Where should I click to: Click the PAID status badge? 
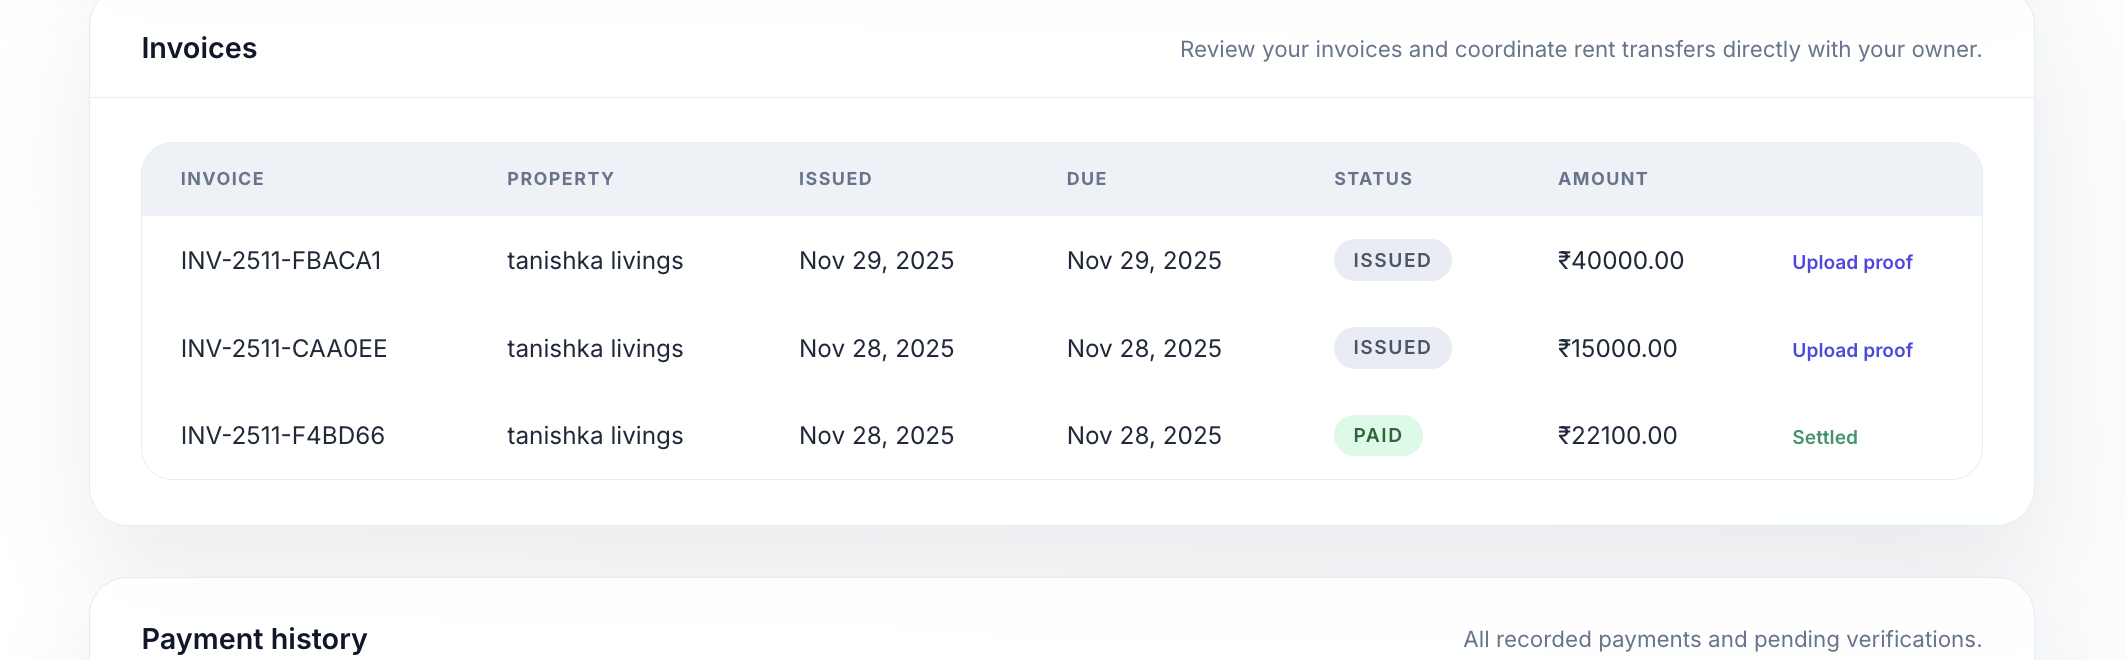(x=1377, y=436)
